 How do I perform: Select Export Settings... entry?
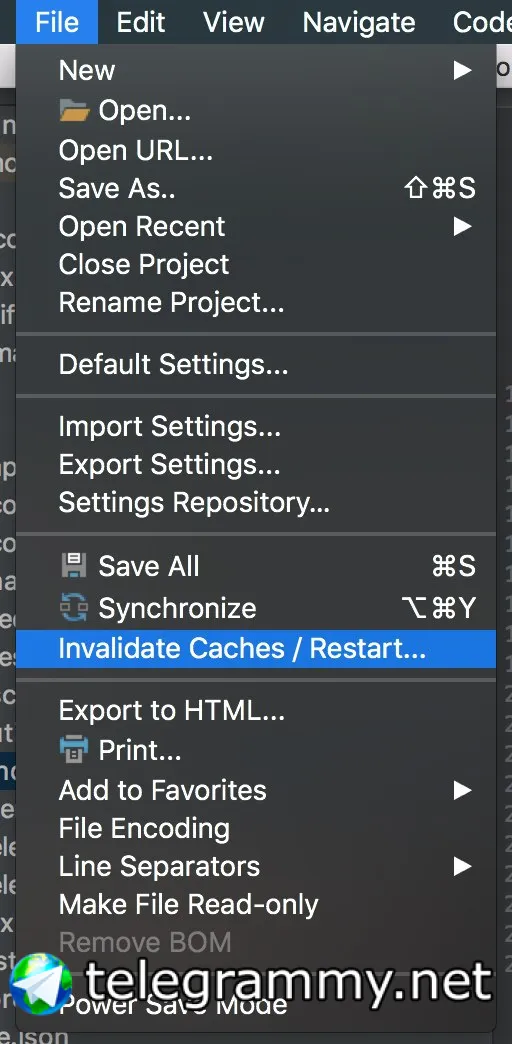(256, 465)
